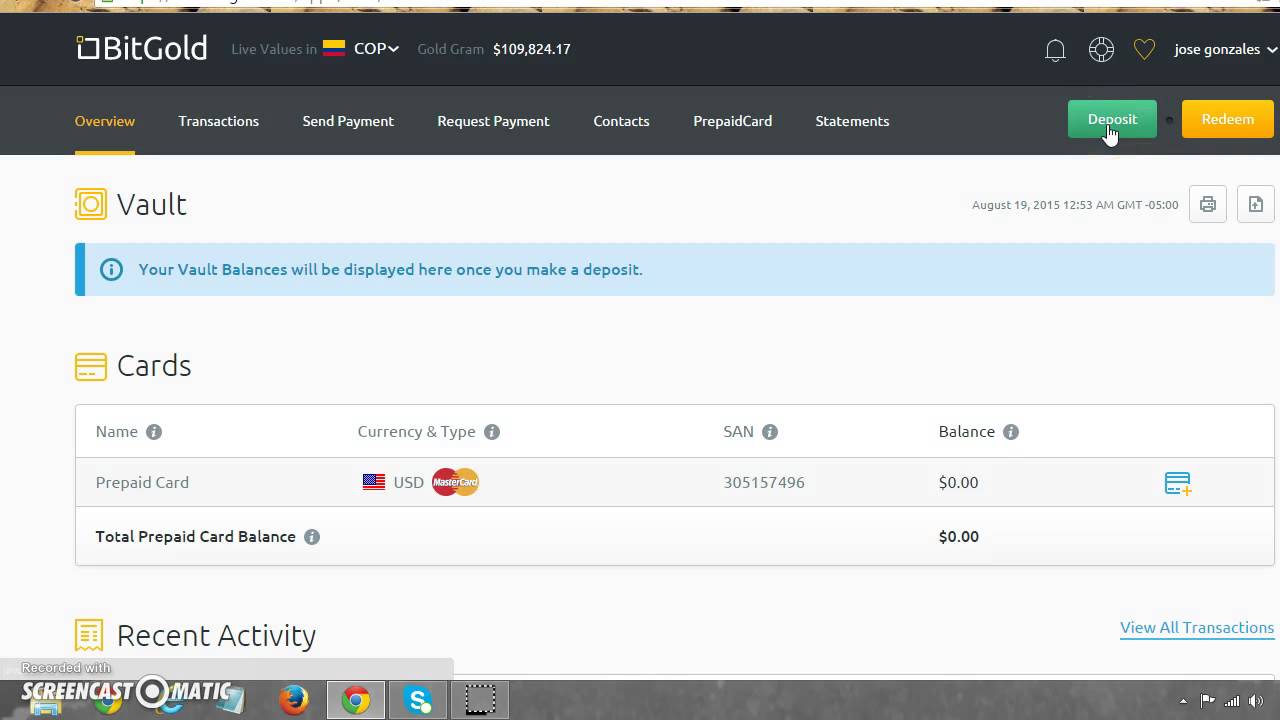Viewport: 1280px width, 720px height.
Task: Click the Action Center flag tray icon
Action: [1208, 701]
